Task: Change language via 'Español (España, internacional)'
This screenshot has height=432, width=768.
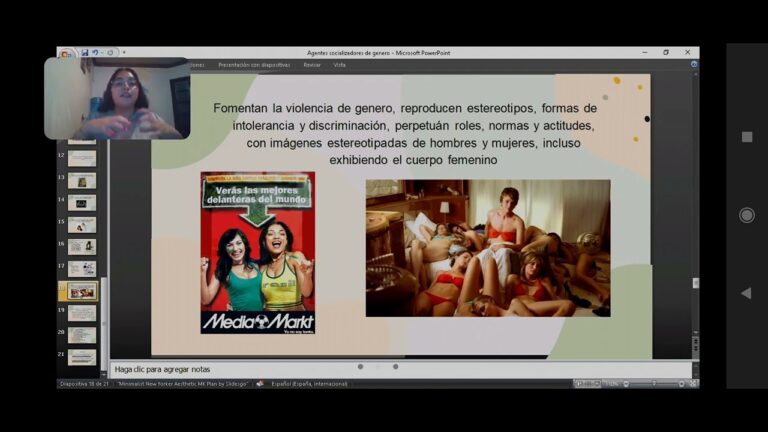Action: tap(309, 384)
